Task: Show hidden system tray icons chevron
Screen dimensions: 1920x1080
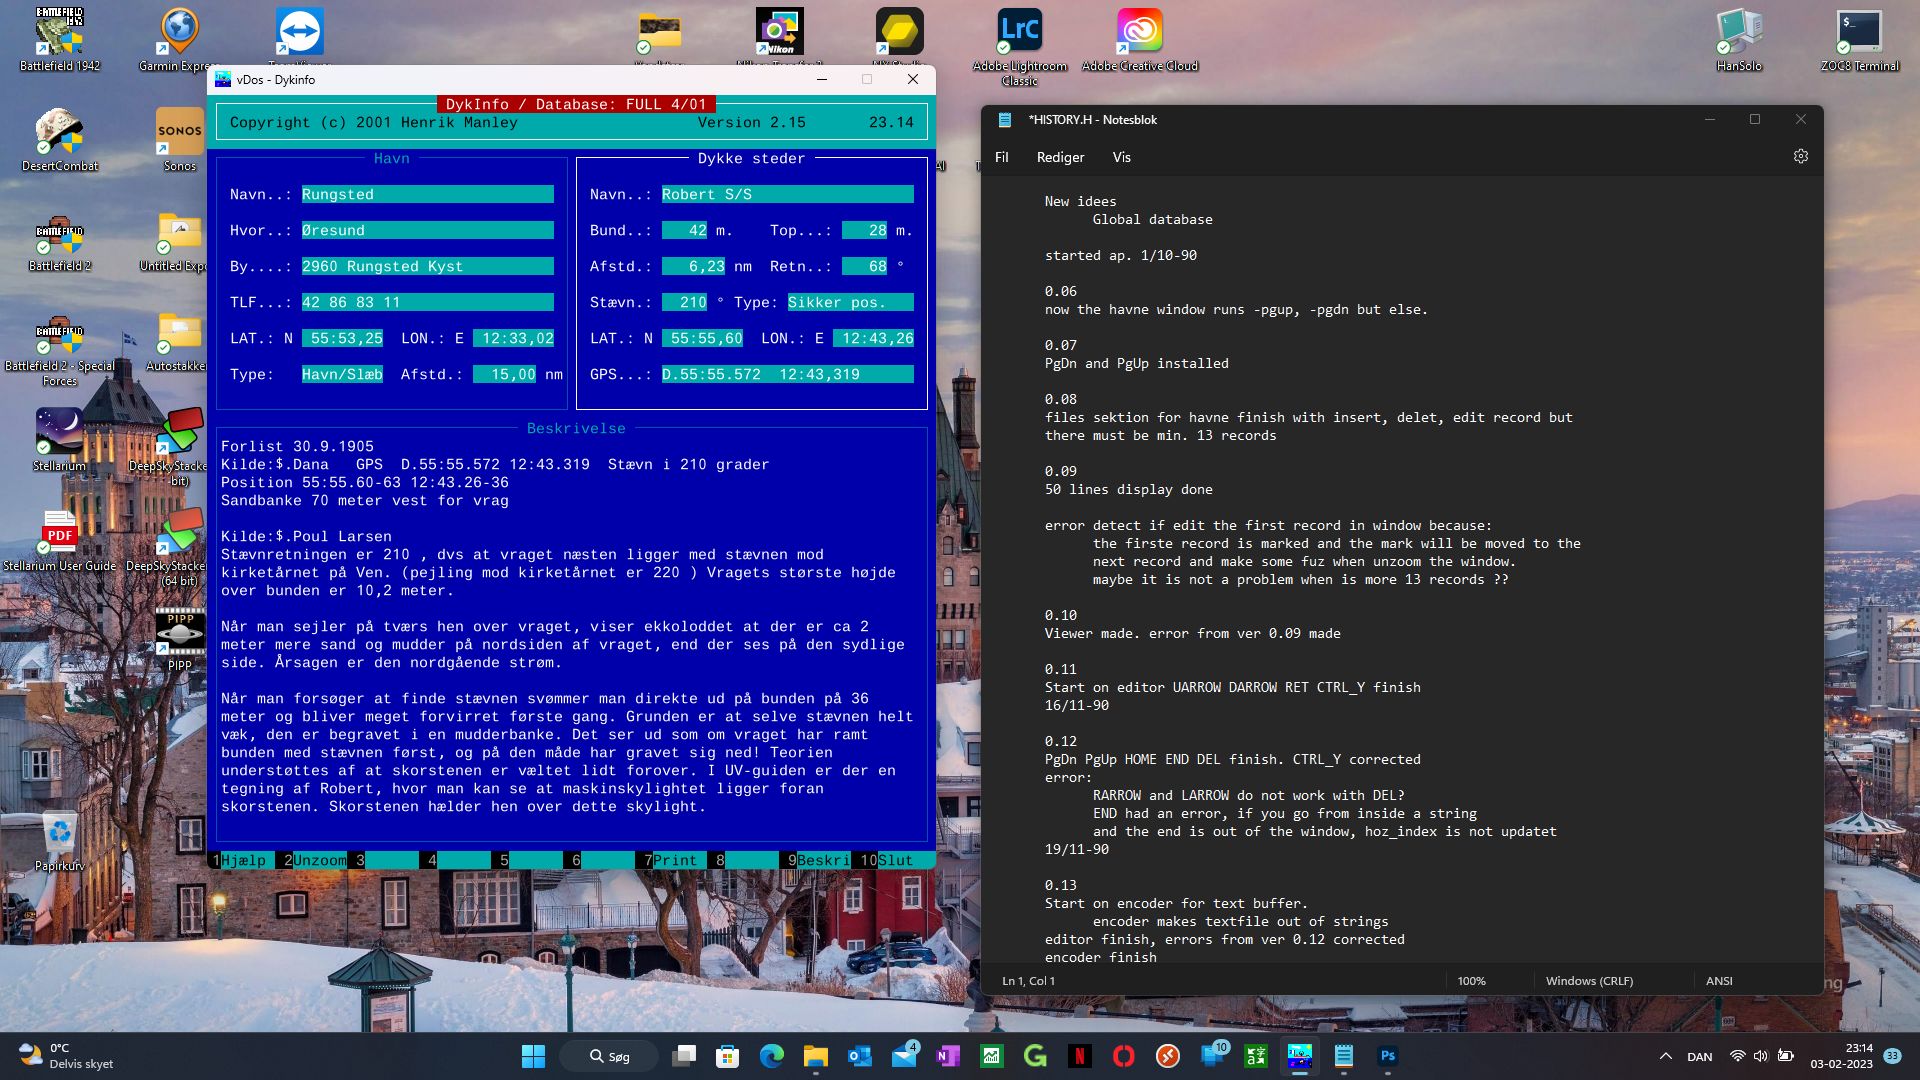Action: [x=1665, y=1056]
